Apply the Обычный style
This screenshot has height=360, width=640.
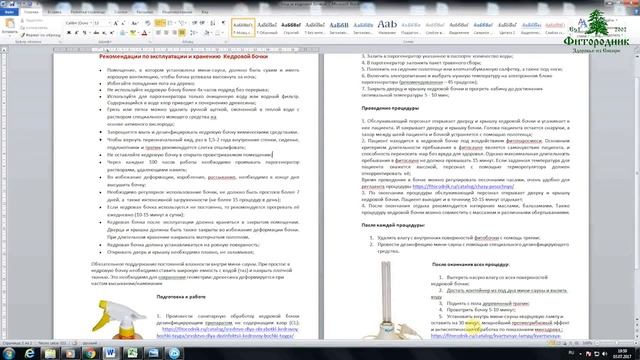coord(267,27)
